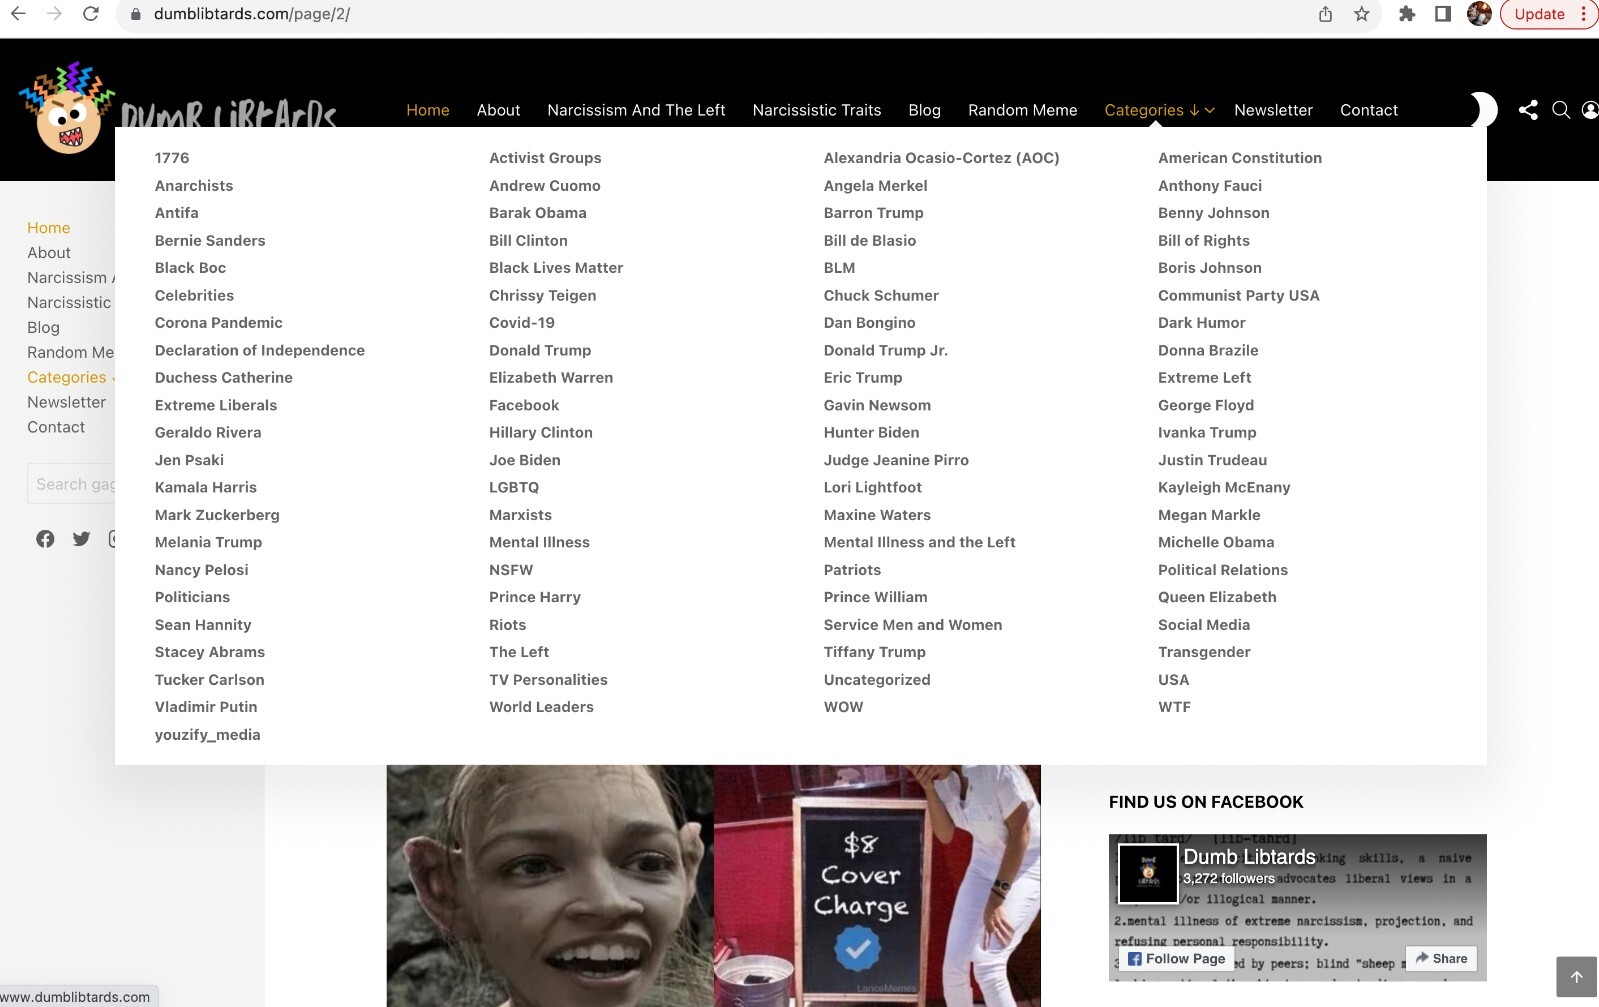Image resolution: width=1599 pixels, height=1007 pixels.
Task: Bookmark this page with the star icon
Action: (x=1361, y=14)
